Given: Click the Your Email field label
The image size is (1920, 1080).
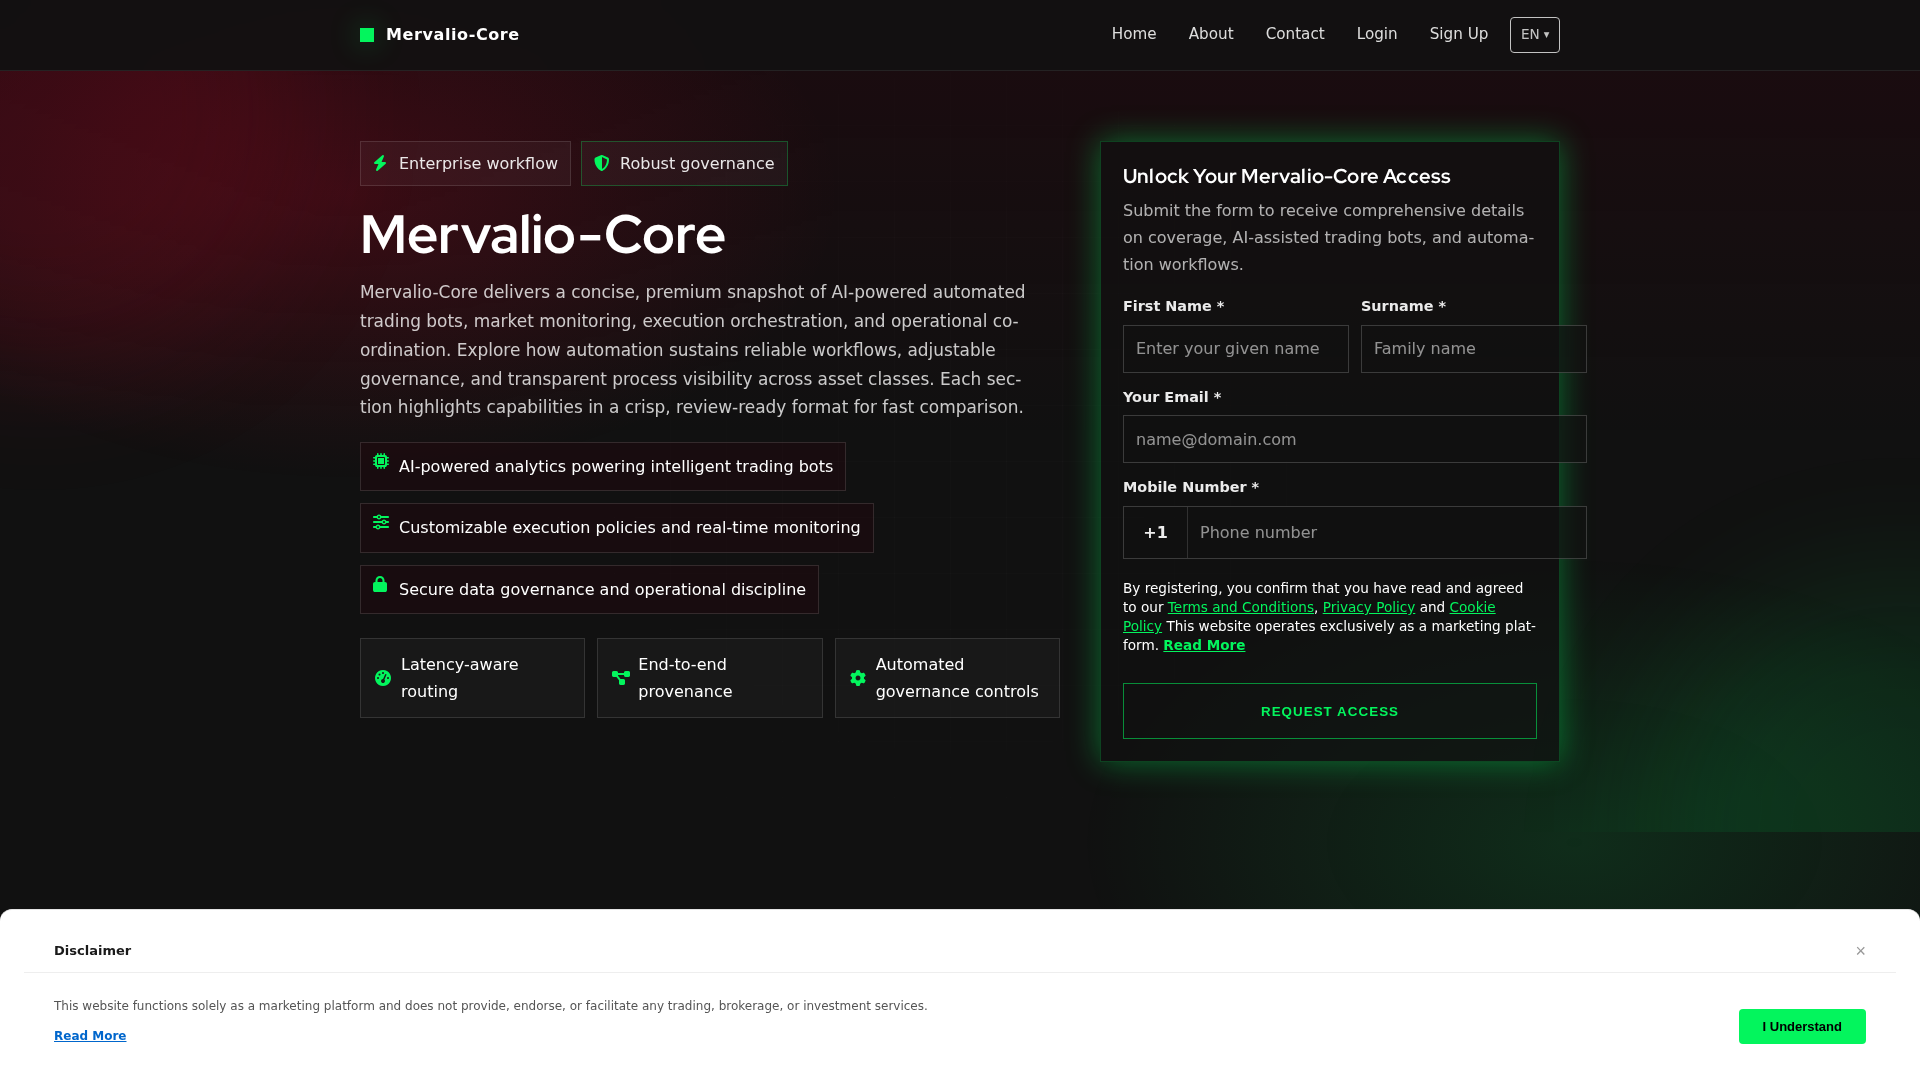Looking at the screenshot, I should point(1172,397).
